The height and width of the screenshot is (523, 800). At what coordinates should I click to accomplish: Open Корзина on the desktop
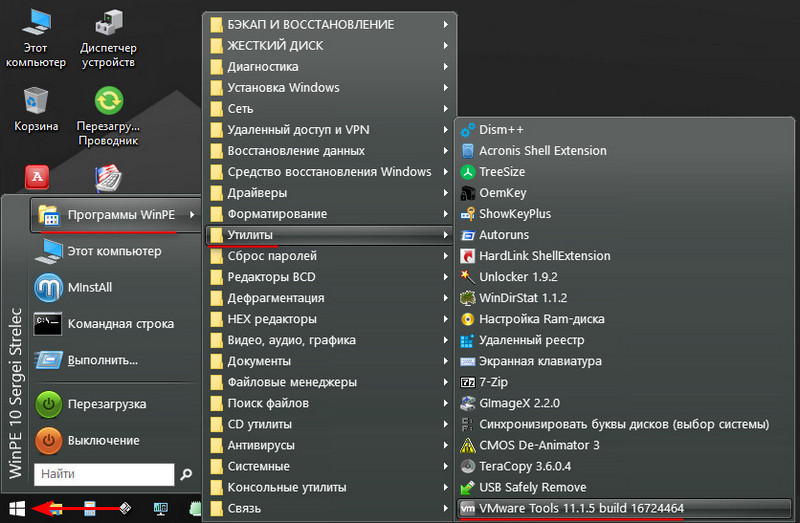click(36, 109)
